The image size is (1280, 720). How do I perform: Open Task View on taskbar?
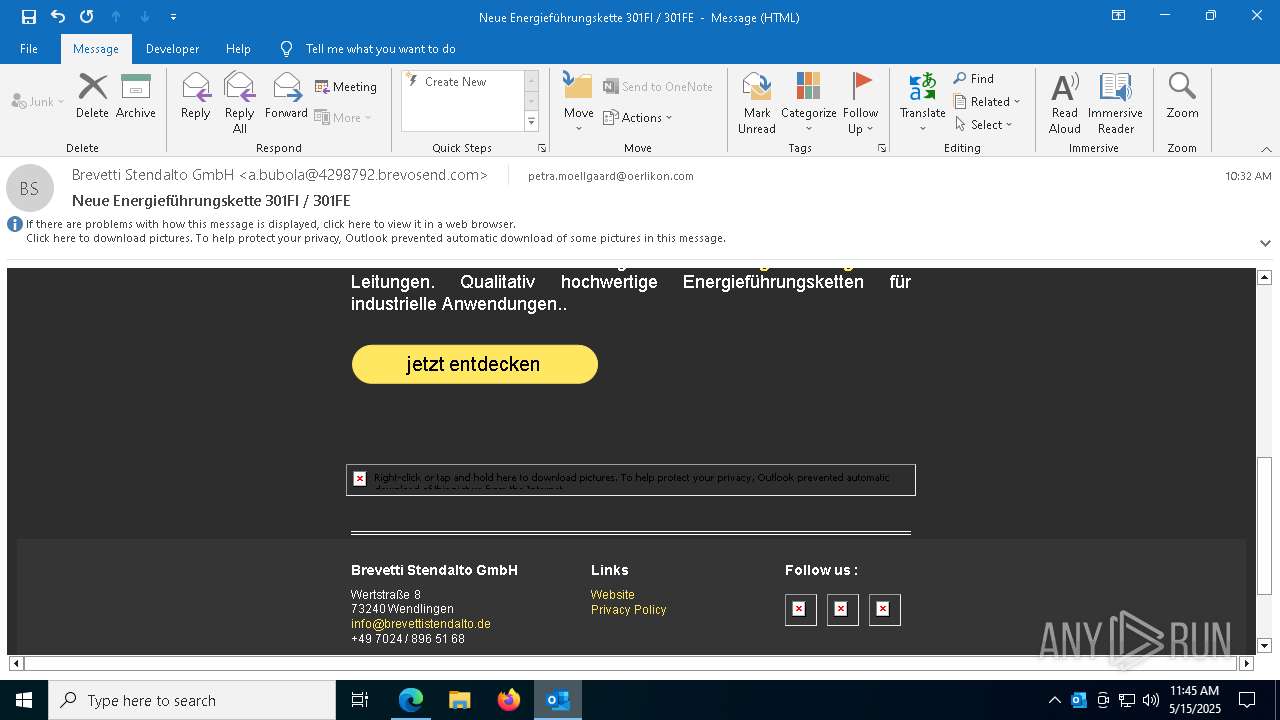tap(360, 700)
